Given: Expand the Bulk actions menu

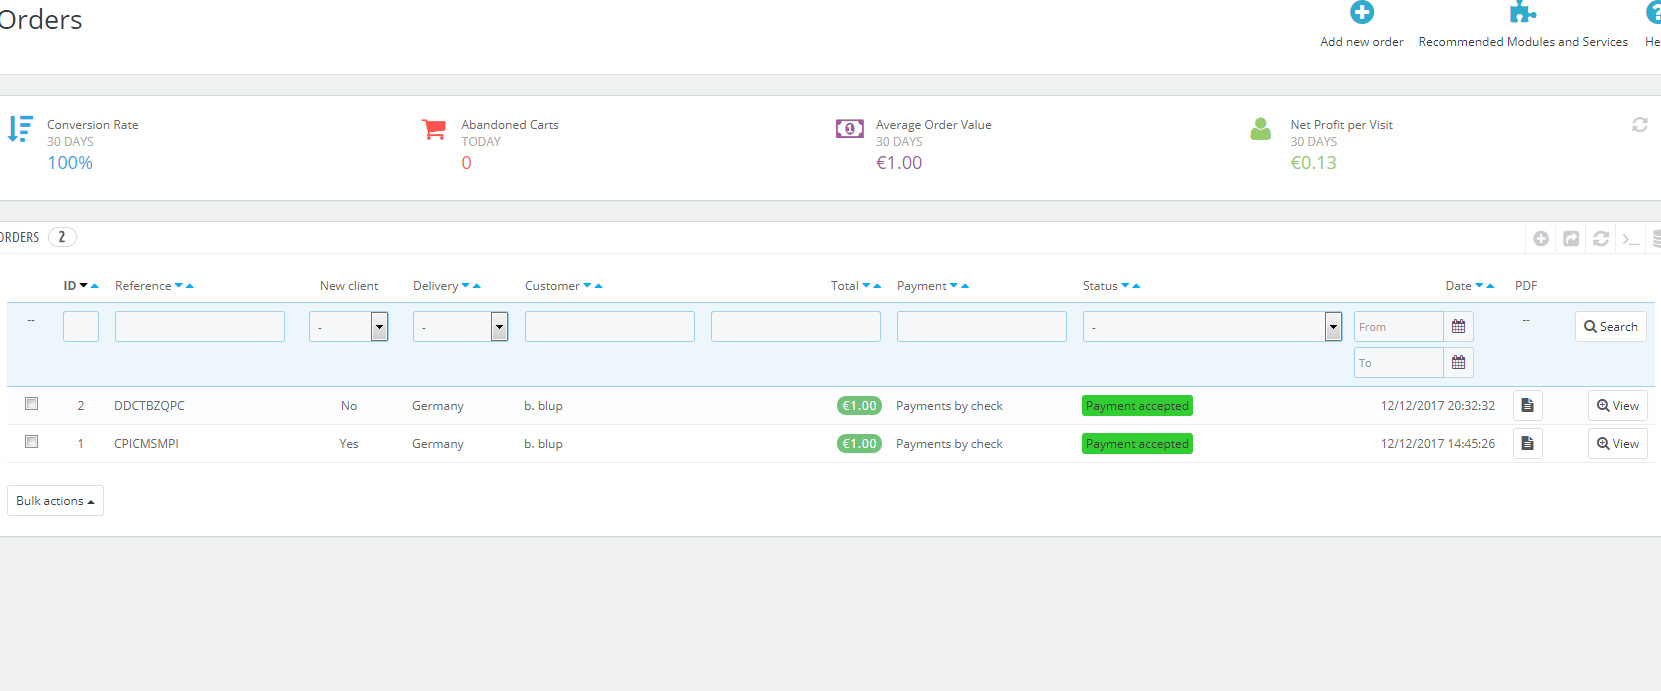Looking at the screenshot, I should 55,501.
